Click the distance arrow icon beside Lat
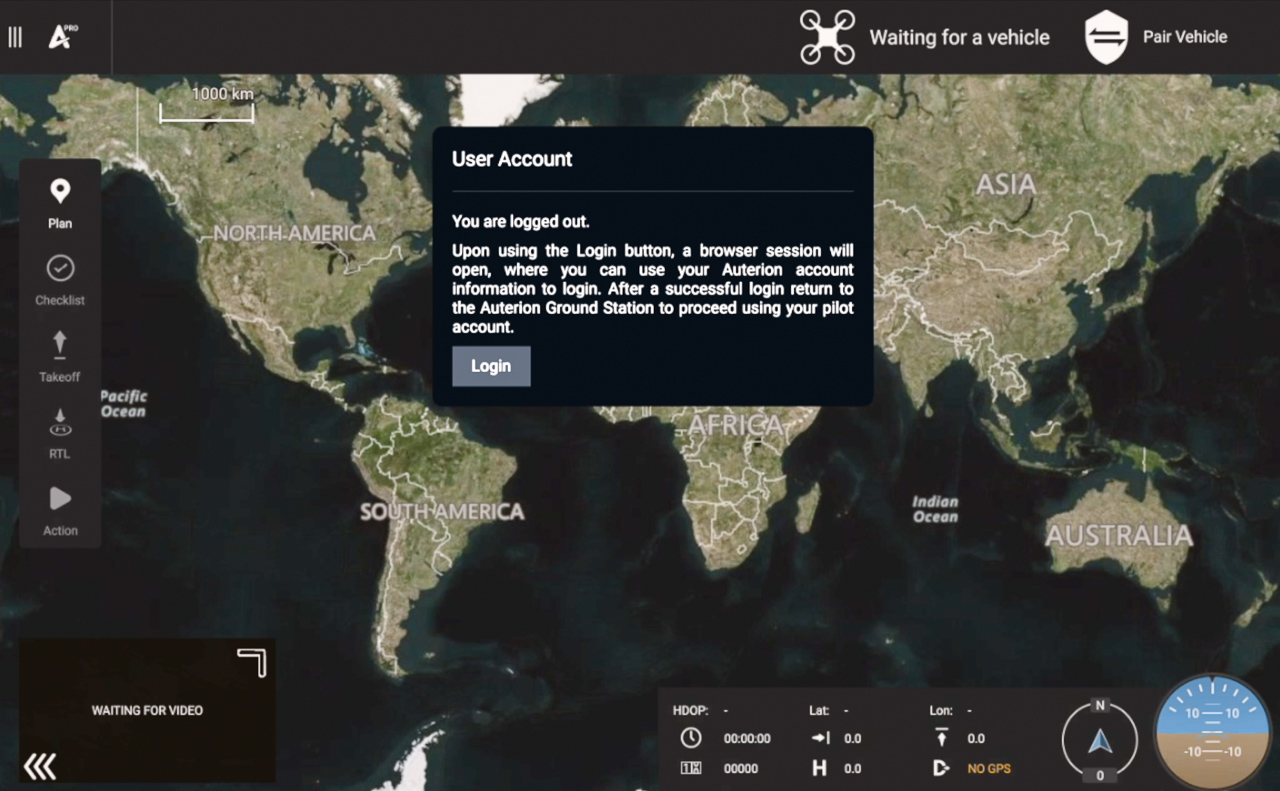1280x791 pixels. (820, 738)
